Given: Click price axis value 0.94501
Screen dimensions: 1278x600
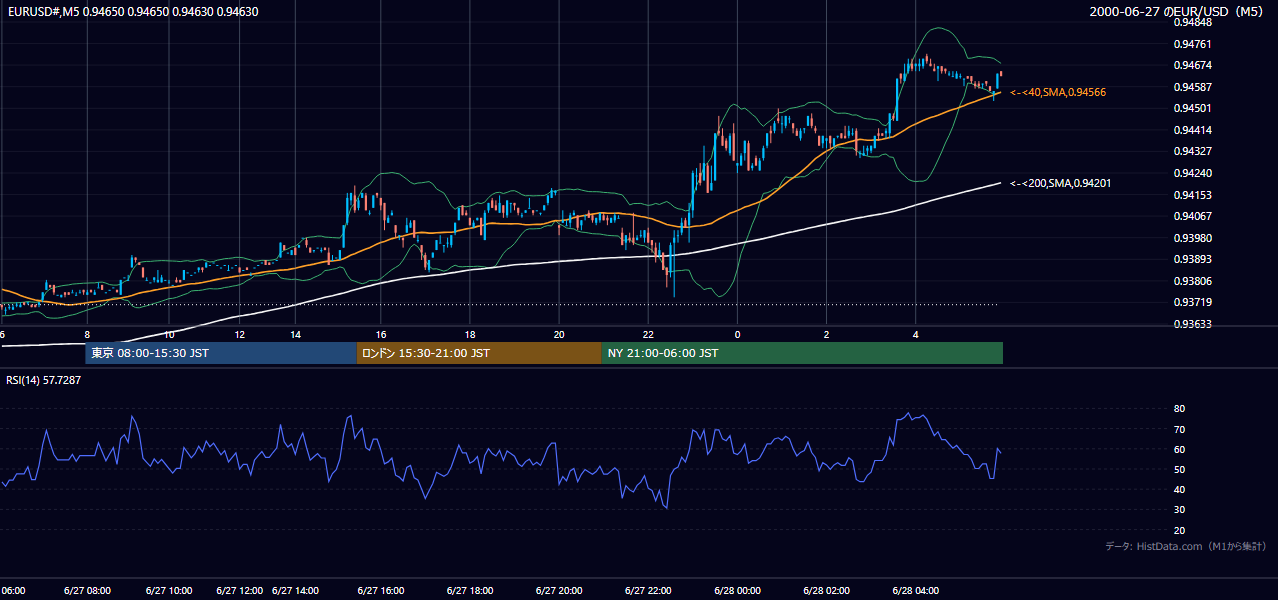Looking at the screenshot, I should coord(1192,109).
